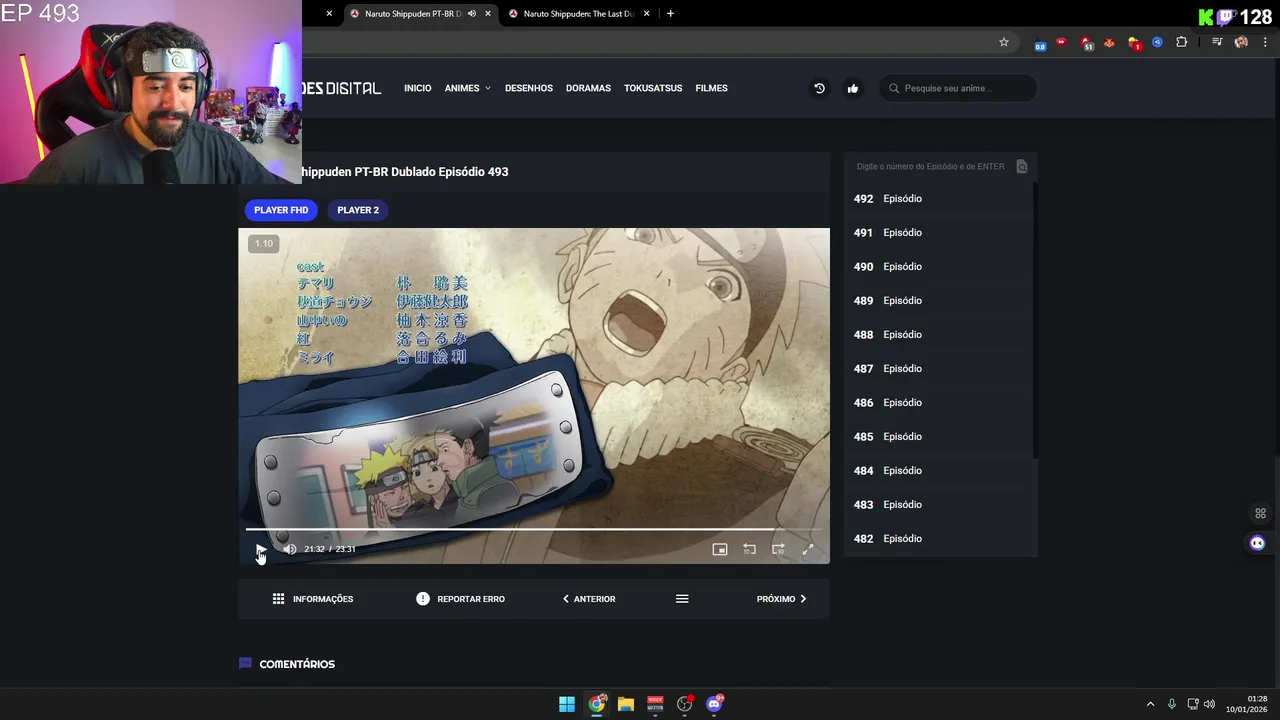Viewport: 1280px width, 720px height.
Task: Open the TOKUSATSUS section
Action: click(653, 88)
